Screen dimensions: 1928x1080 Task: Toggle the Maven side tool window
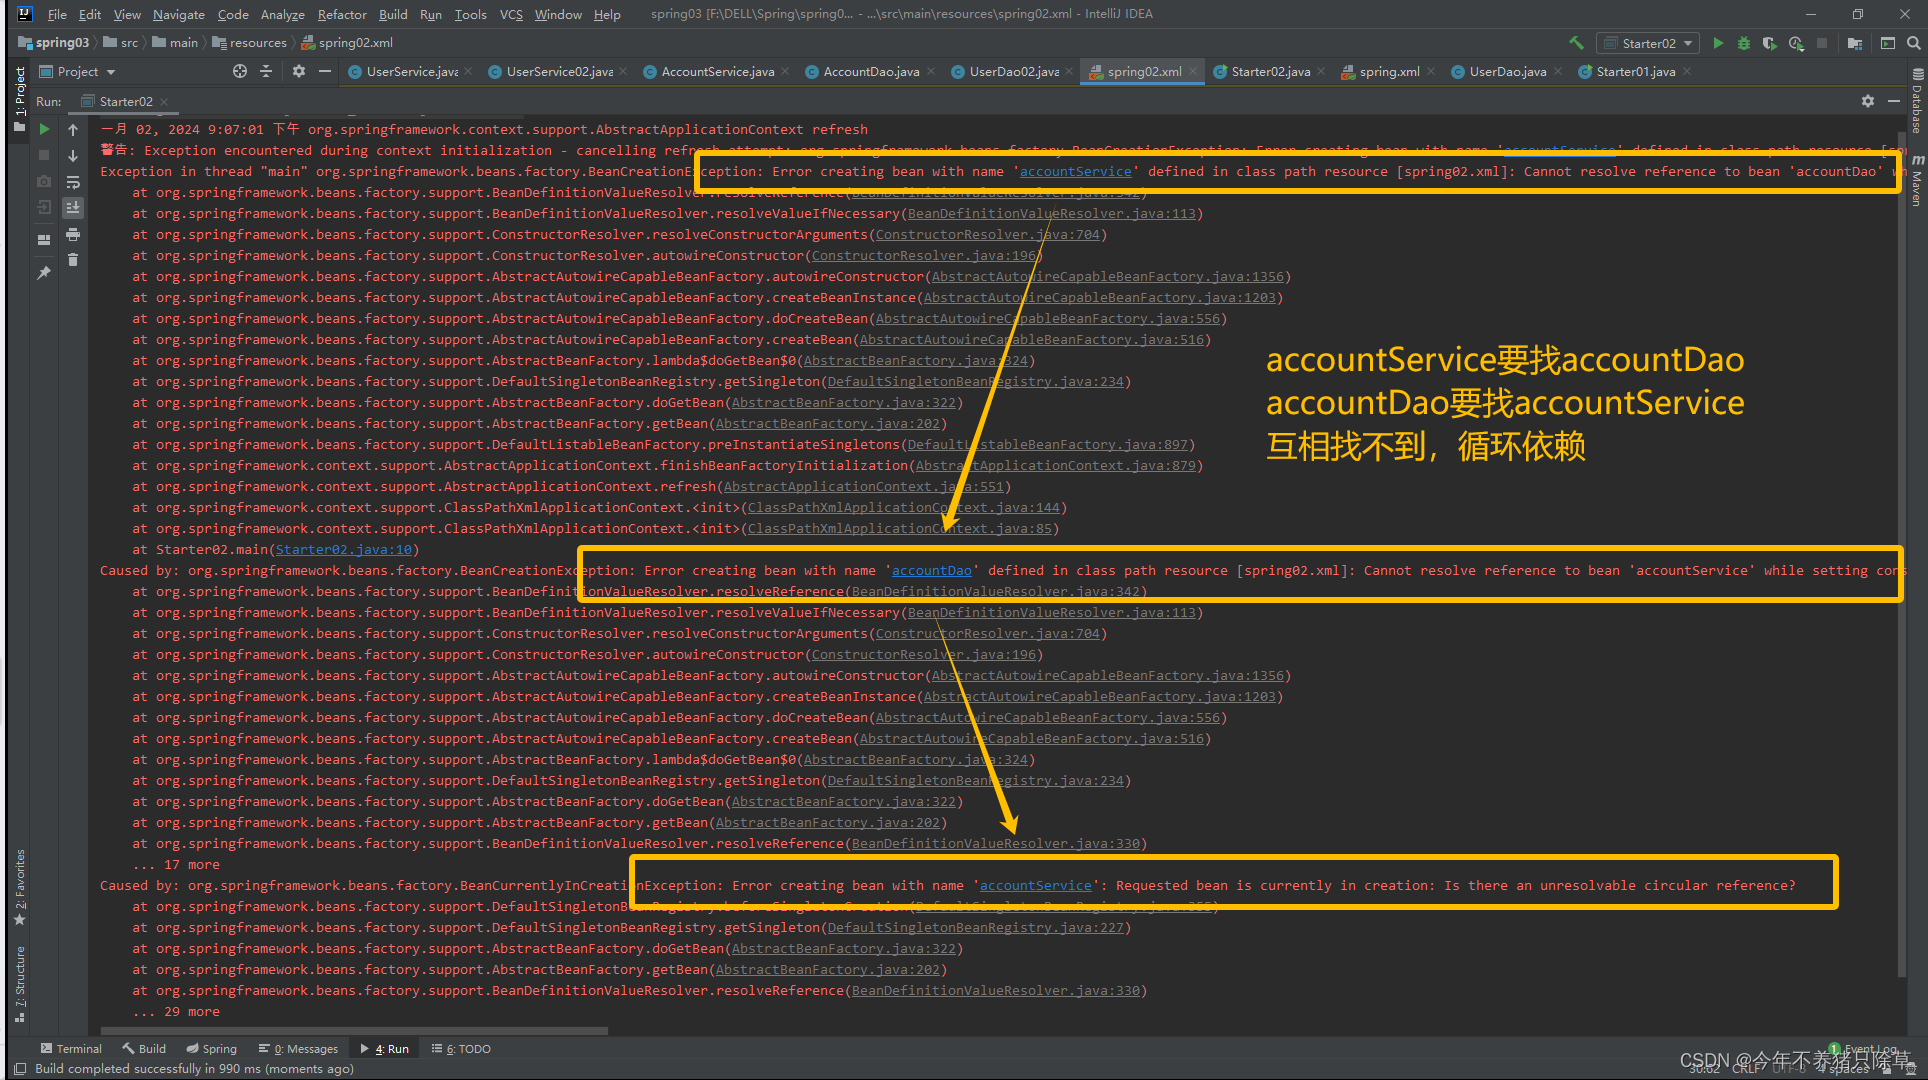point(1917,180)
